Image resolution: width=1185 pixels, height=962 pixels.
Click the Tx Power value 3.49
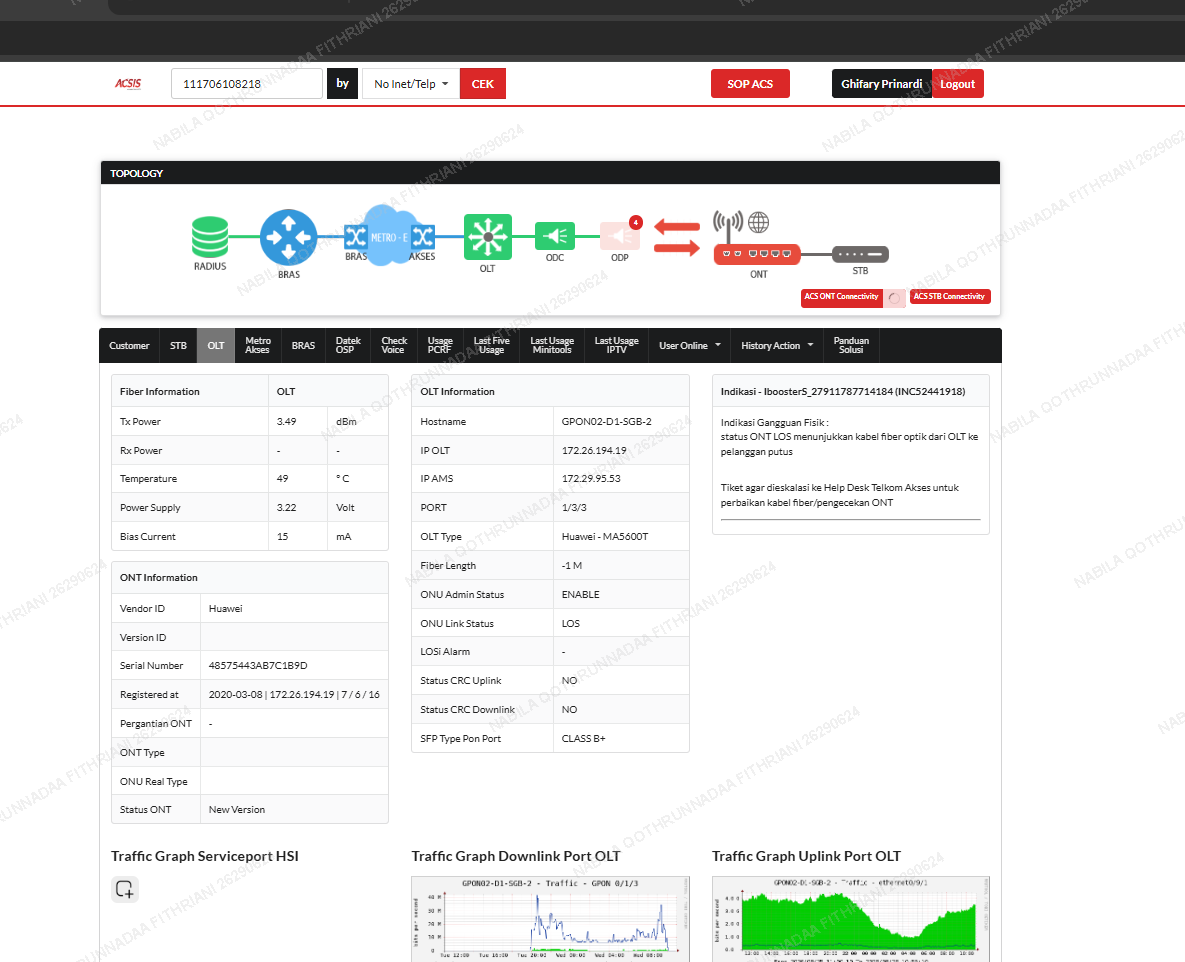click(x=286, y=422)
